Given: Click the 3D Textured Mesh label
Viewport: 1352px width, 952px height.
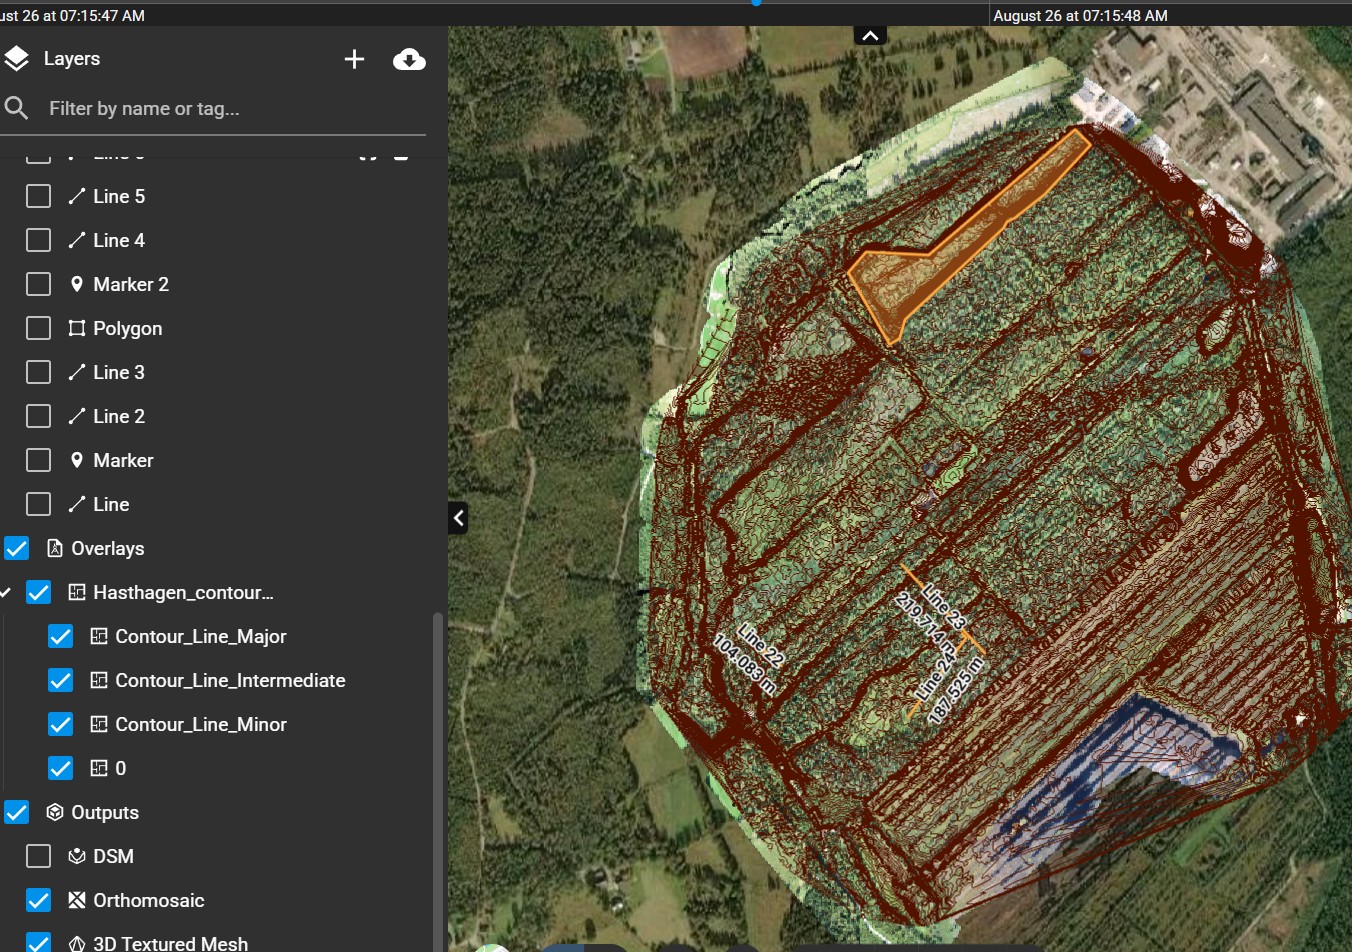Looking at the screenshot, I should point(170,943).
